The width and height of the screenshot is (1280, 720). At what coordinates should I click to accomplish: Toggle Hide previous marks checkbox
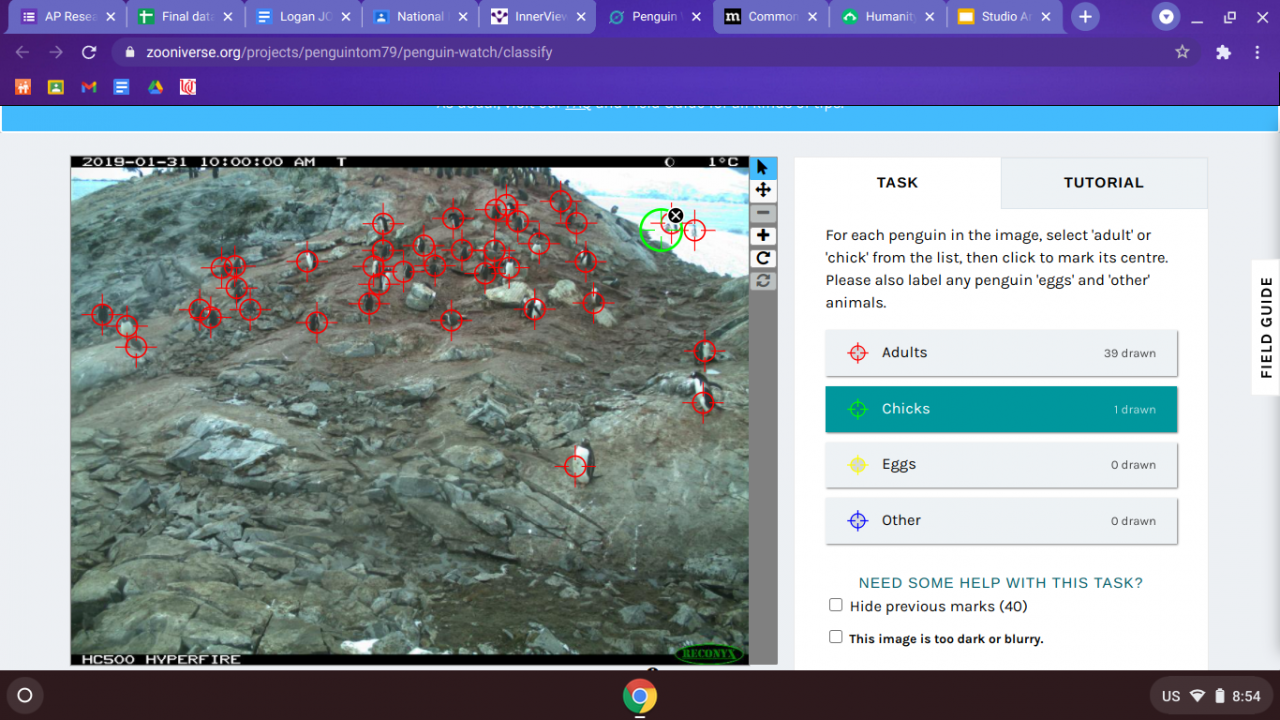836,605
